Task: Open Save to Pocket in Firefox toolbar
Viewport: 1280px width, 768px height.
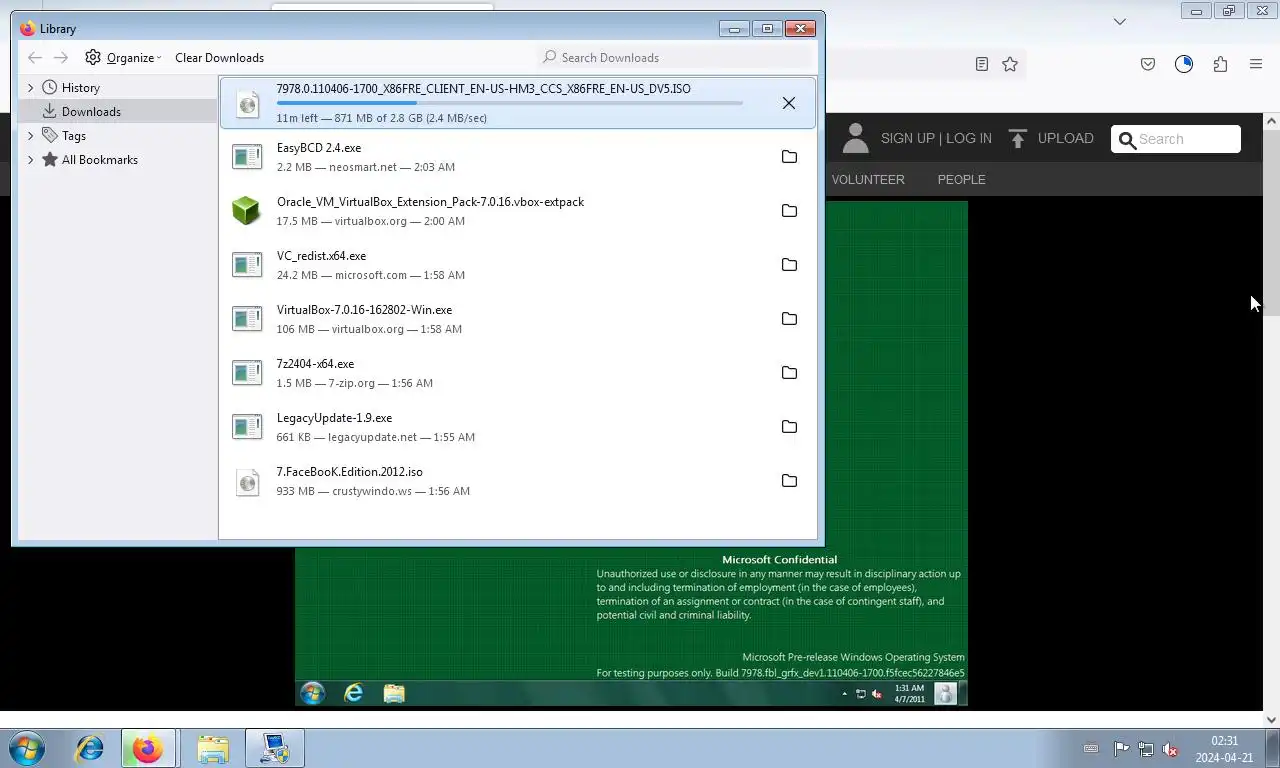Action: pos(1148,64)
